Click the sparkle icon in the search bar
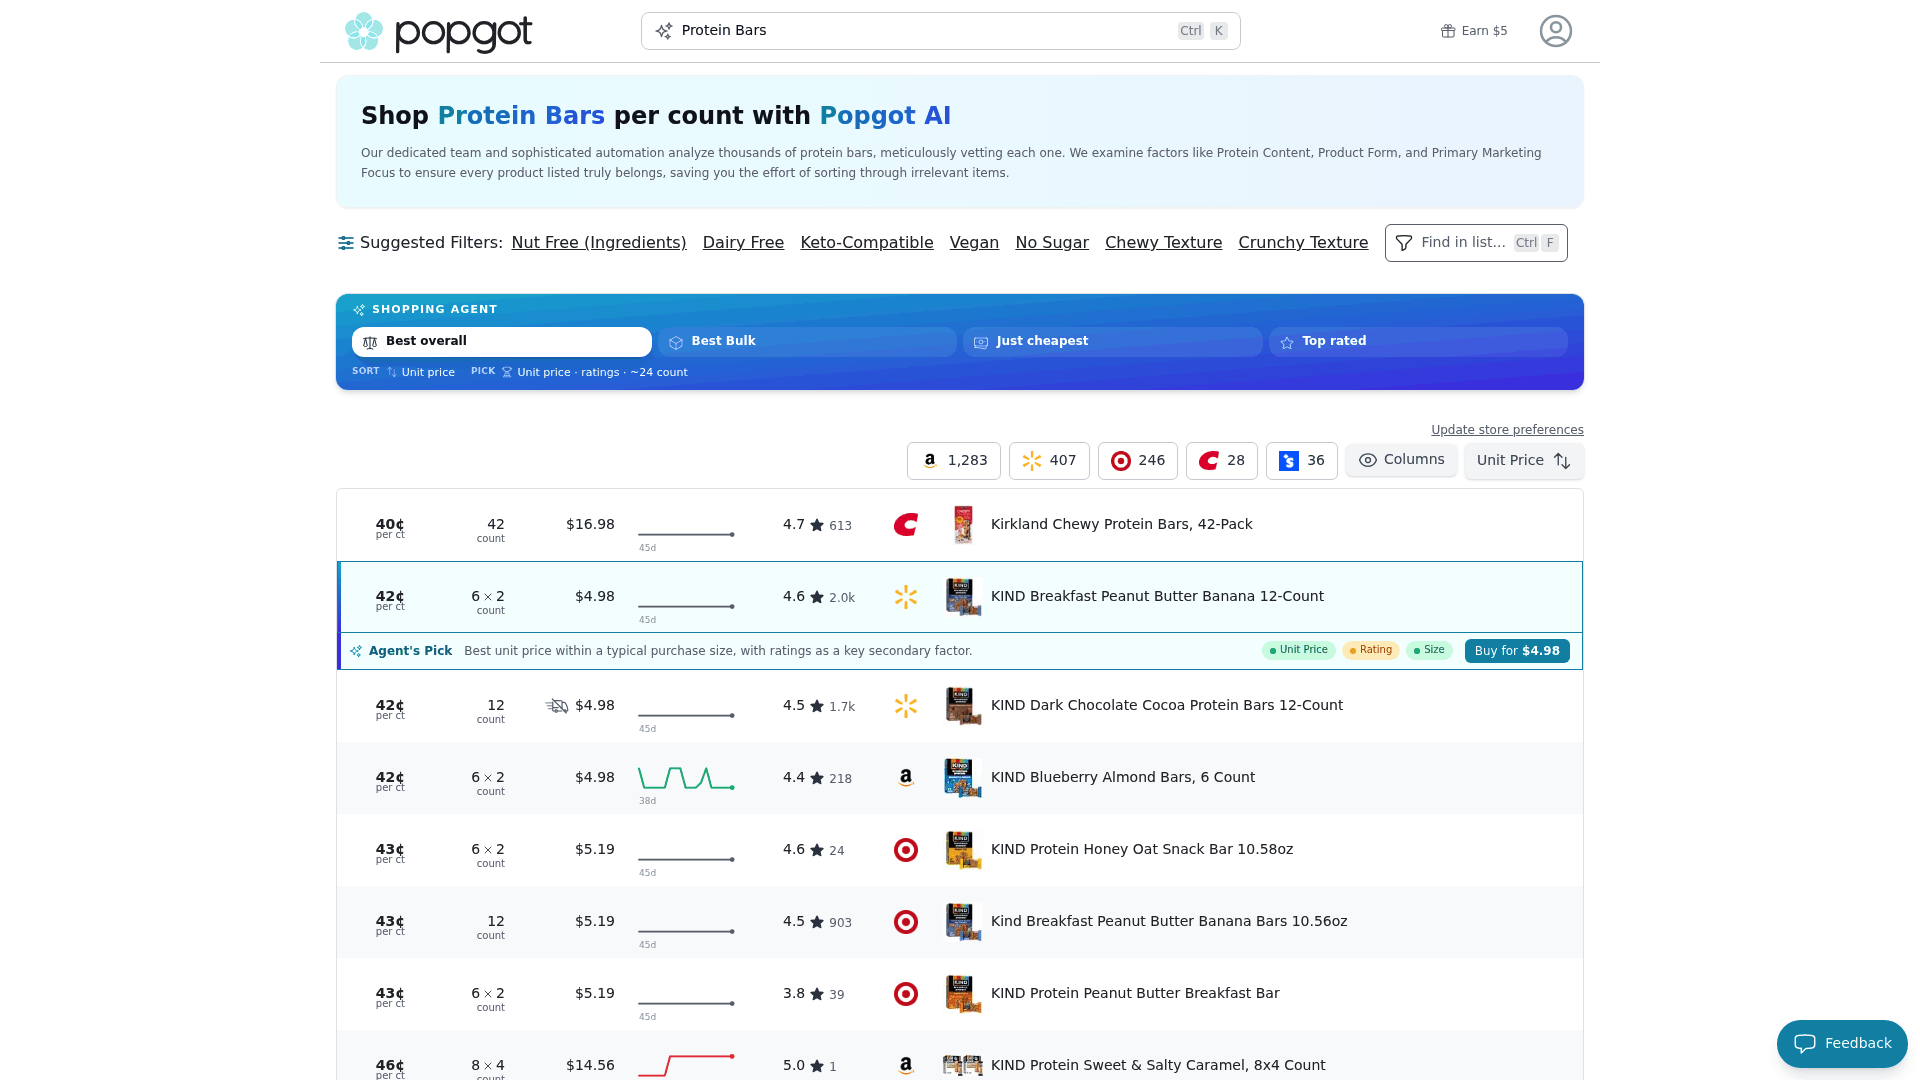This screenshot has width=1920, height=1080. coord(664,31)
